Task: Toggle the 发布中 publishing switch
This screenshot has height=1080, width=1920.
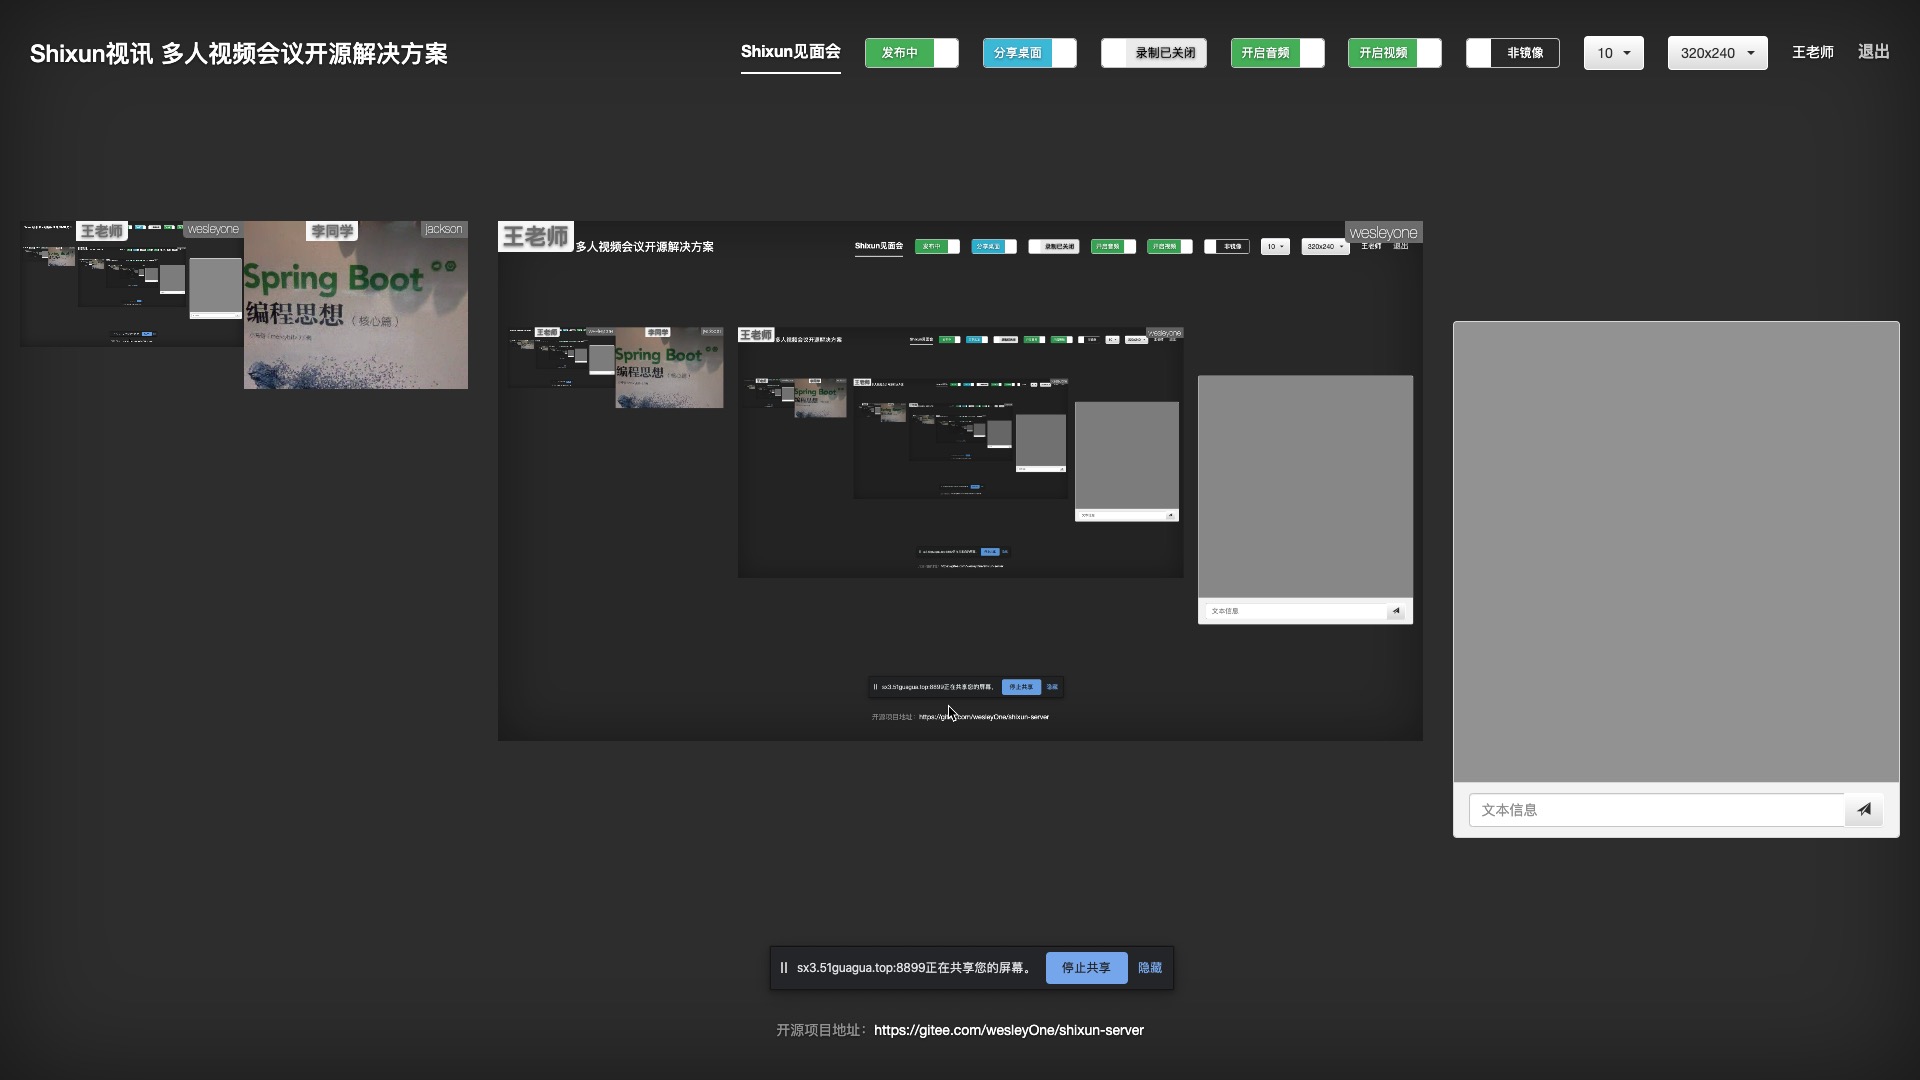Action: click(x=911, y=53)
